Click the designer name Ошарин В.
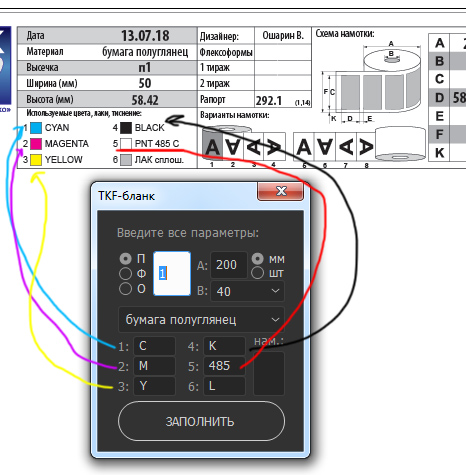Viewport: 466px width, 475px height. click(x=283, y=35)
